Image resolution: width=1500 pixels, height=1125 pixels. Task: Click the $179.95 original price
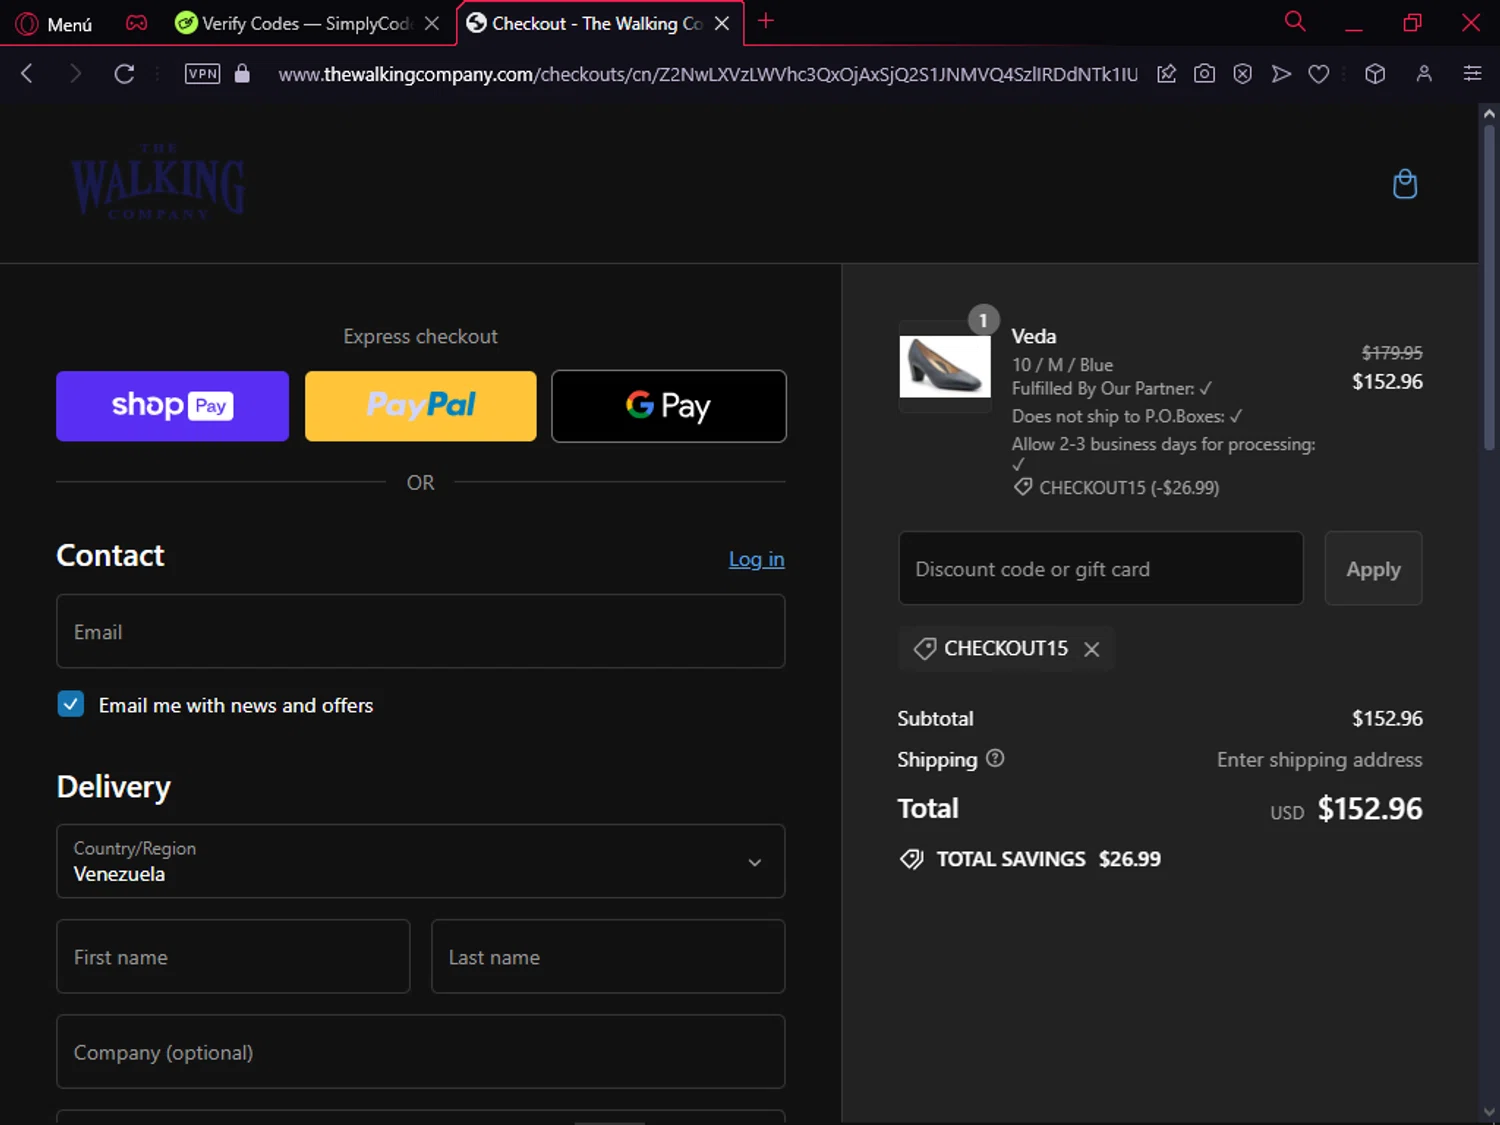point(1392,353)
